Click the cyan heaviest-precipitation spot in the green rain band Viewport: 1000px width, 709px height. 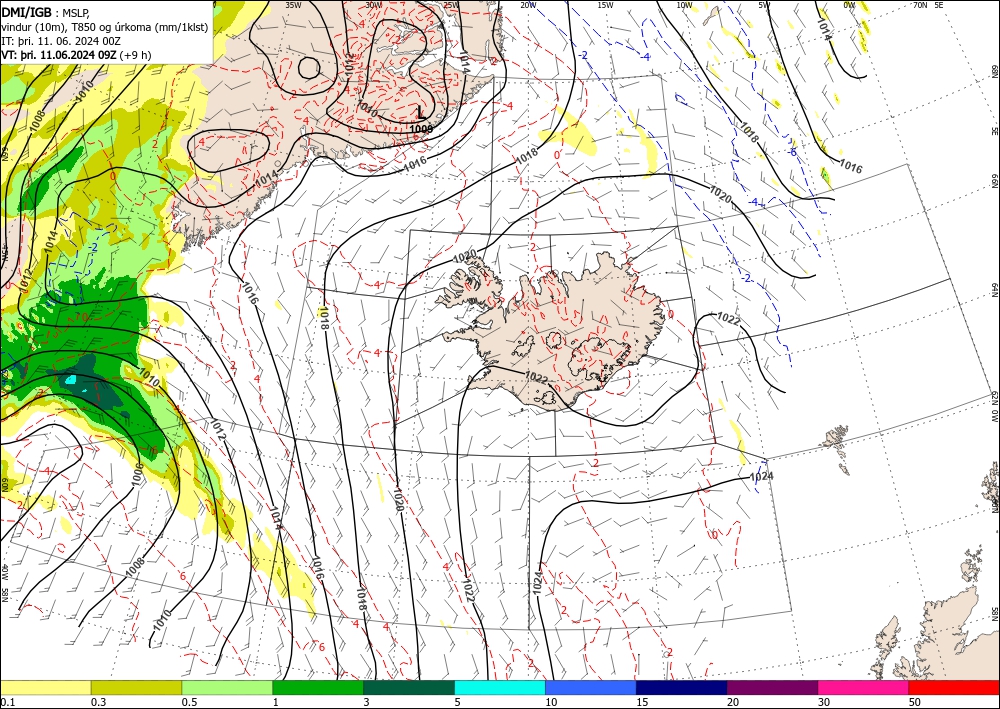click(x=71, y=380)
